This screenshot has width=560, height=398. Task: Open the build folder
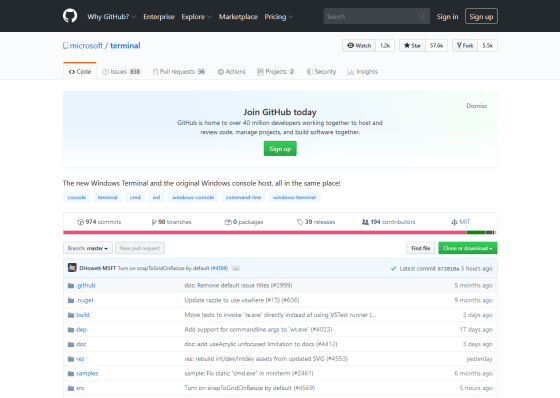point(82,315)
